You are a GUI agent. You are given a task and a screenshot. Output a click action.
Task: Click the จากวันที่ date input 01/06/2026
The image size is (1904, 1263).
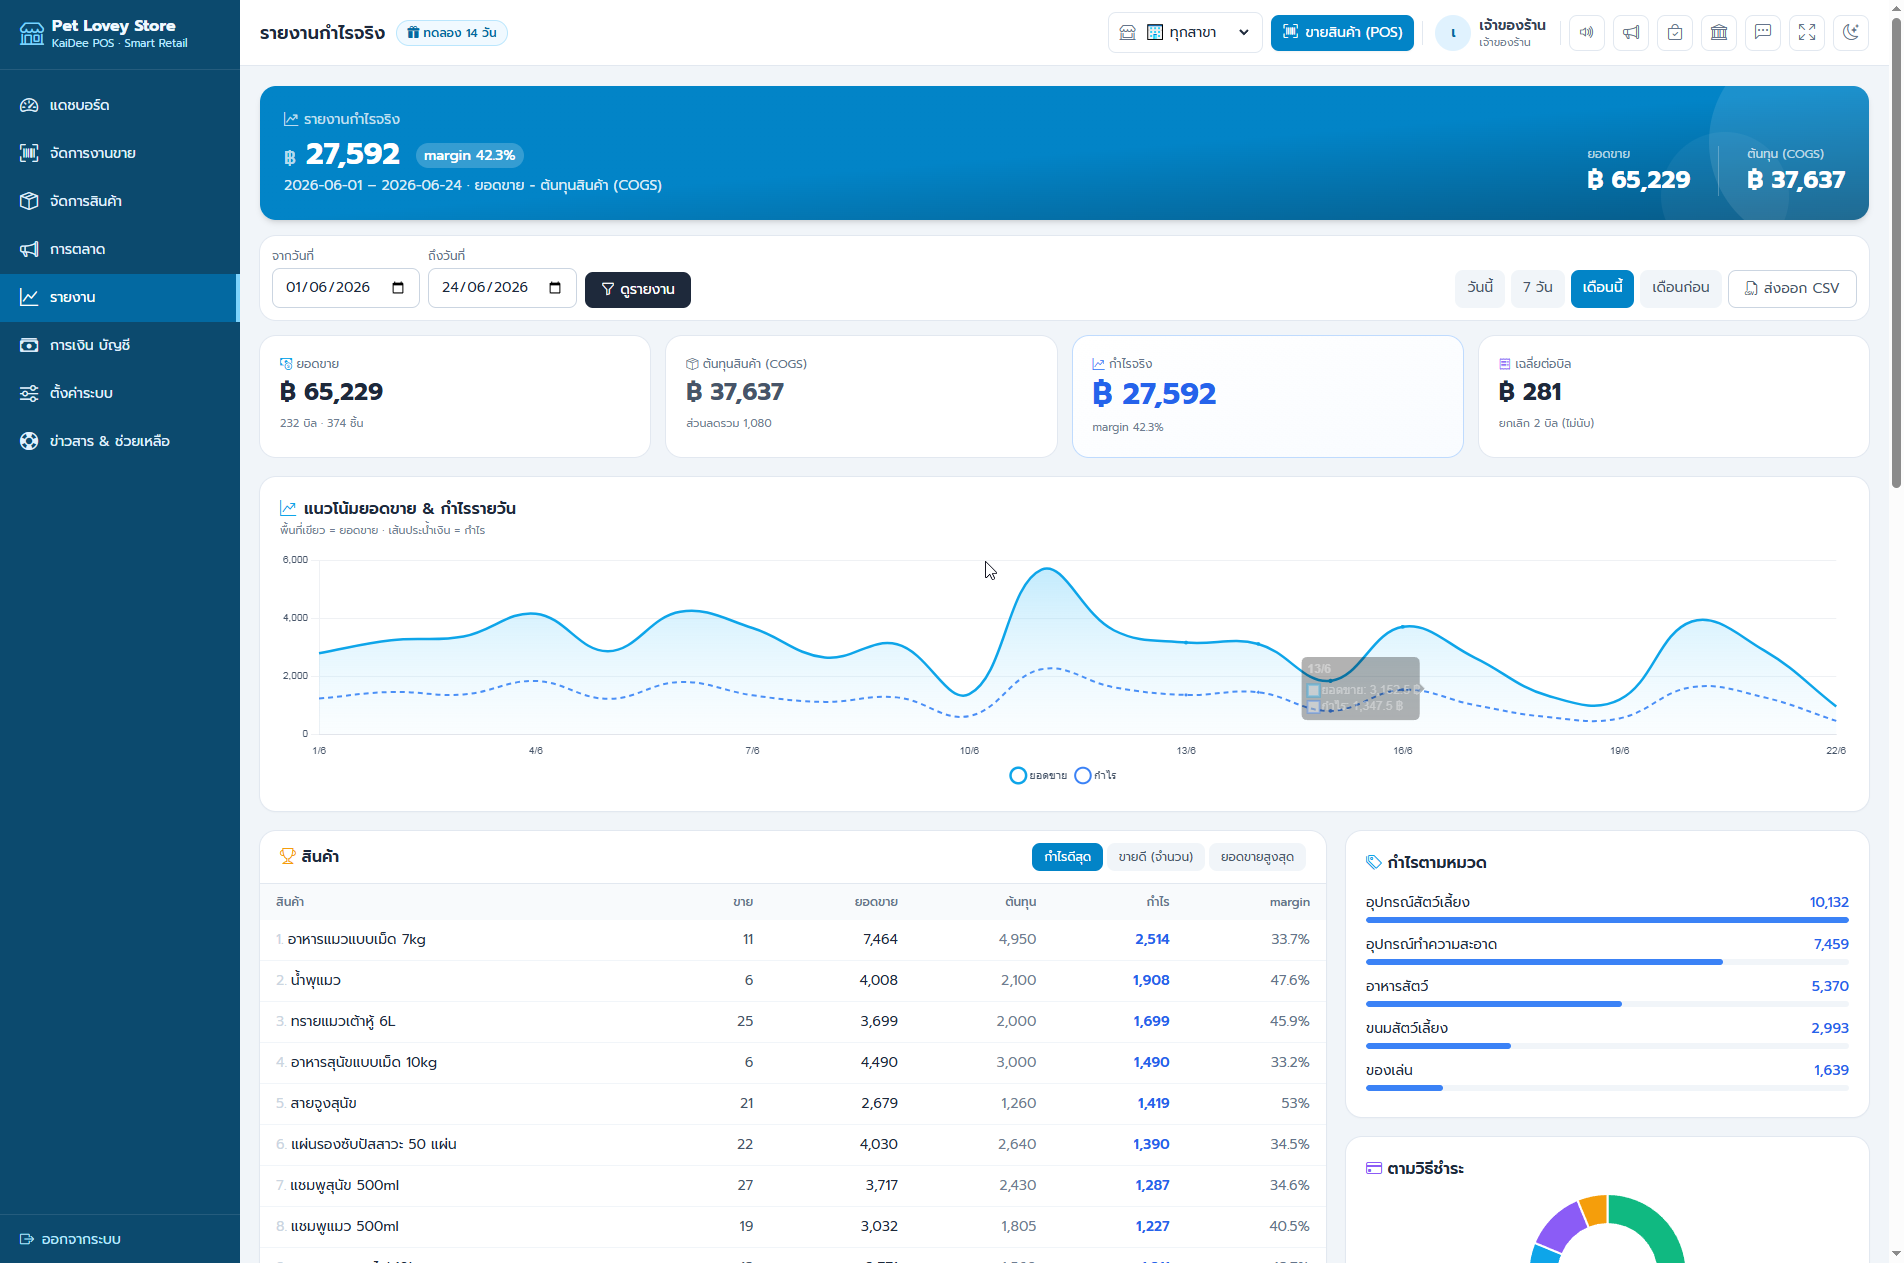[x=345, y=288]
